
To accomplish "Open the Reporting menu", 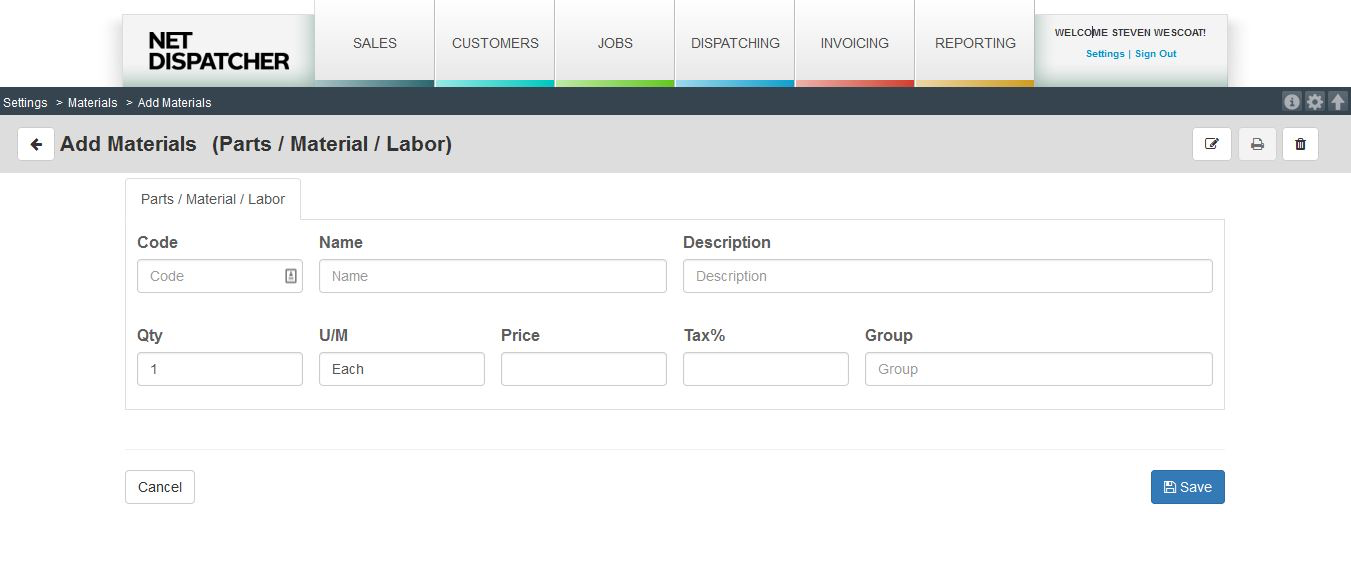I will point(975,43).
